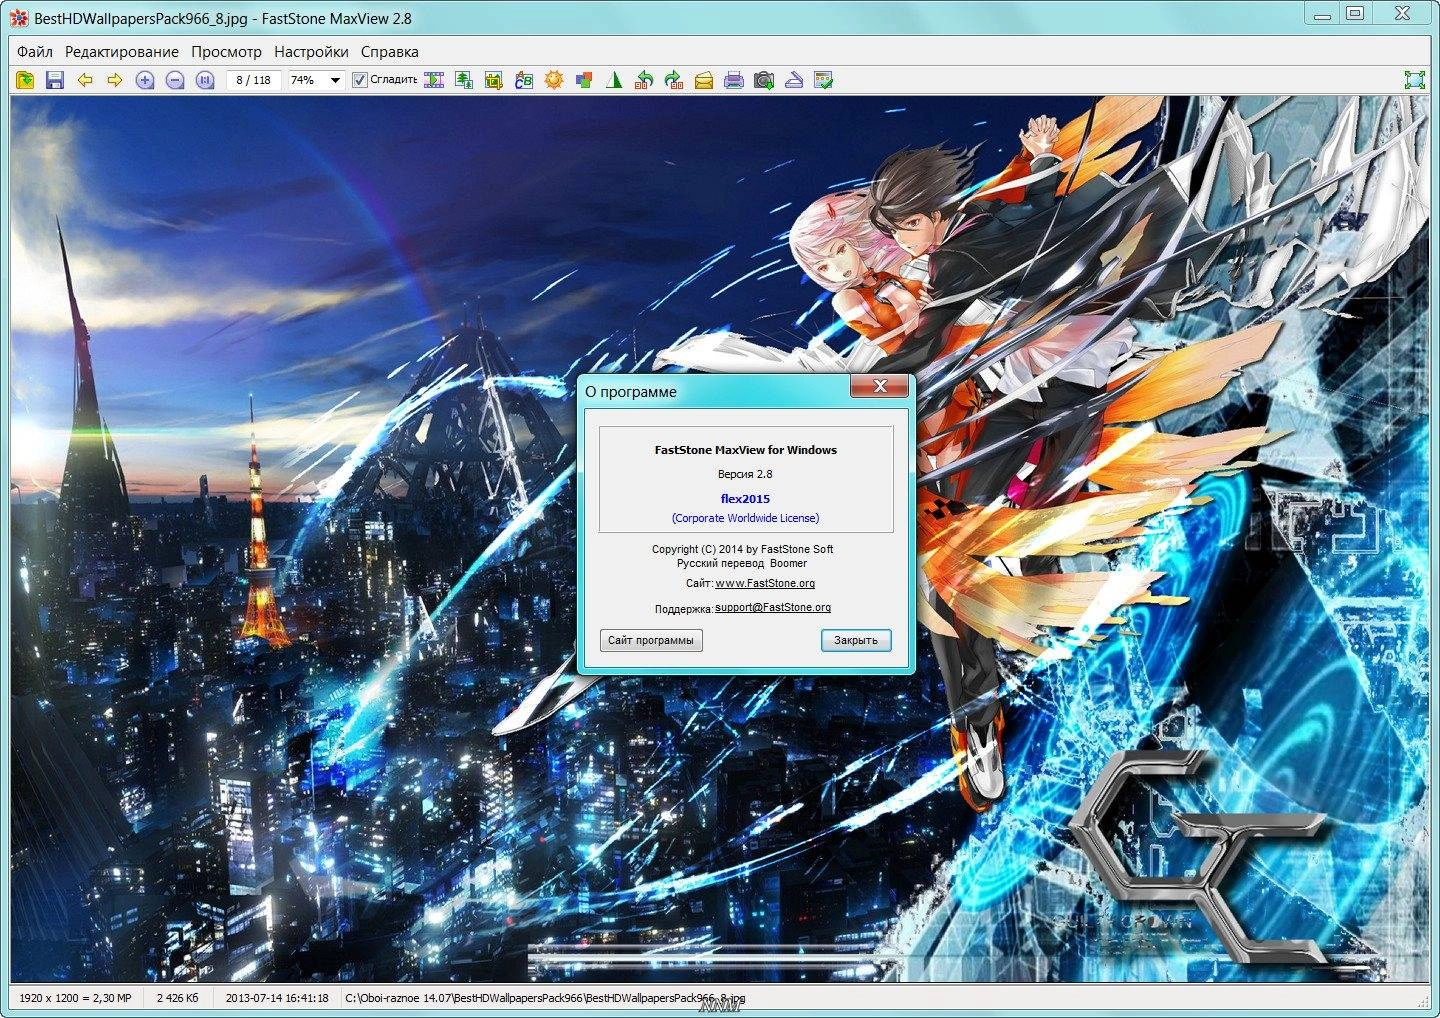
Task: Select the crop tool icon
Action: click(494, 80)
